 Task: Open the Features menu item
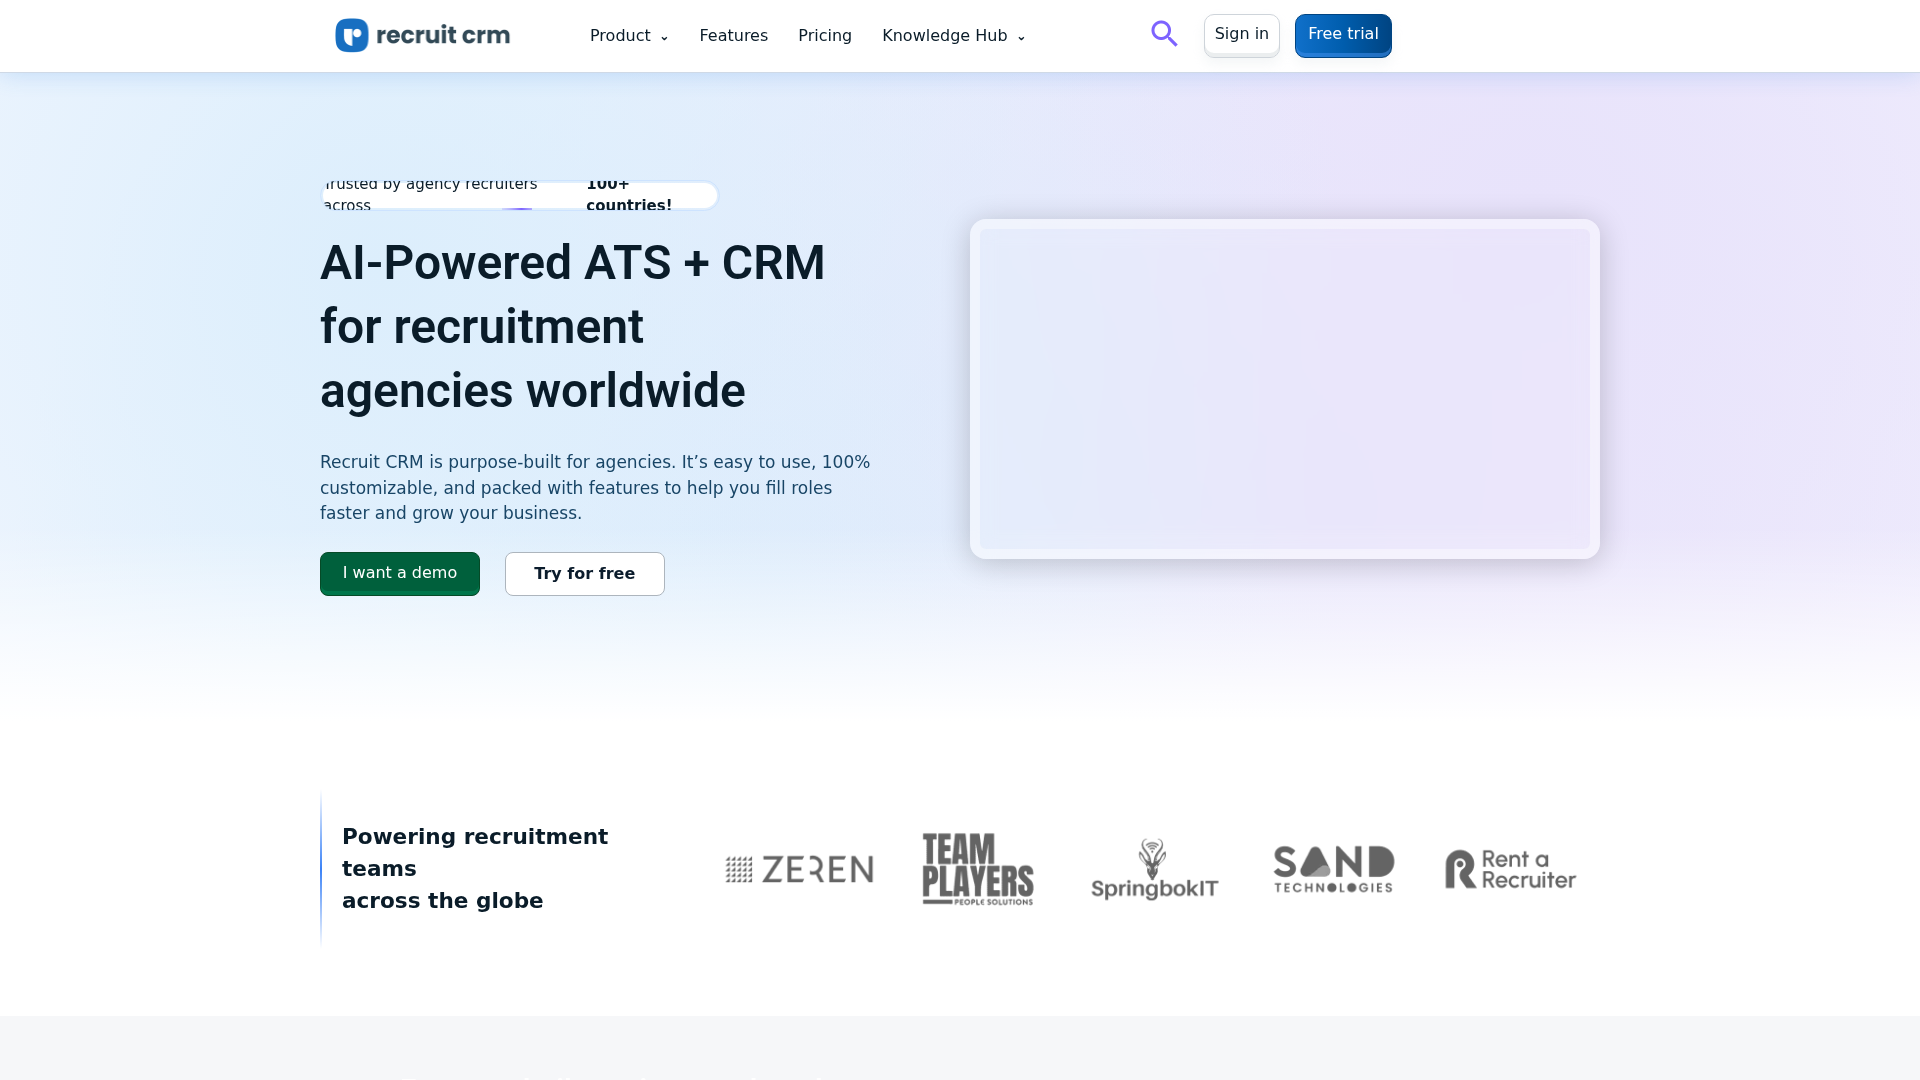point(733,35)
